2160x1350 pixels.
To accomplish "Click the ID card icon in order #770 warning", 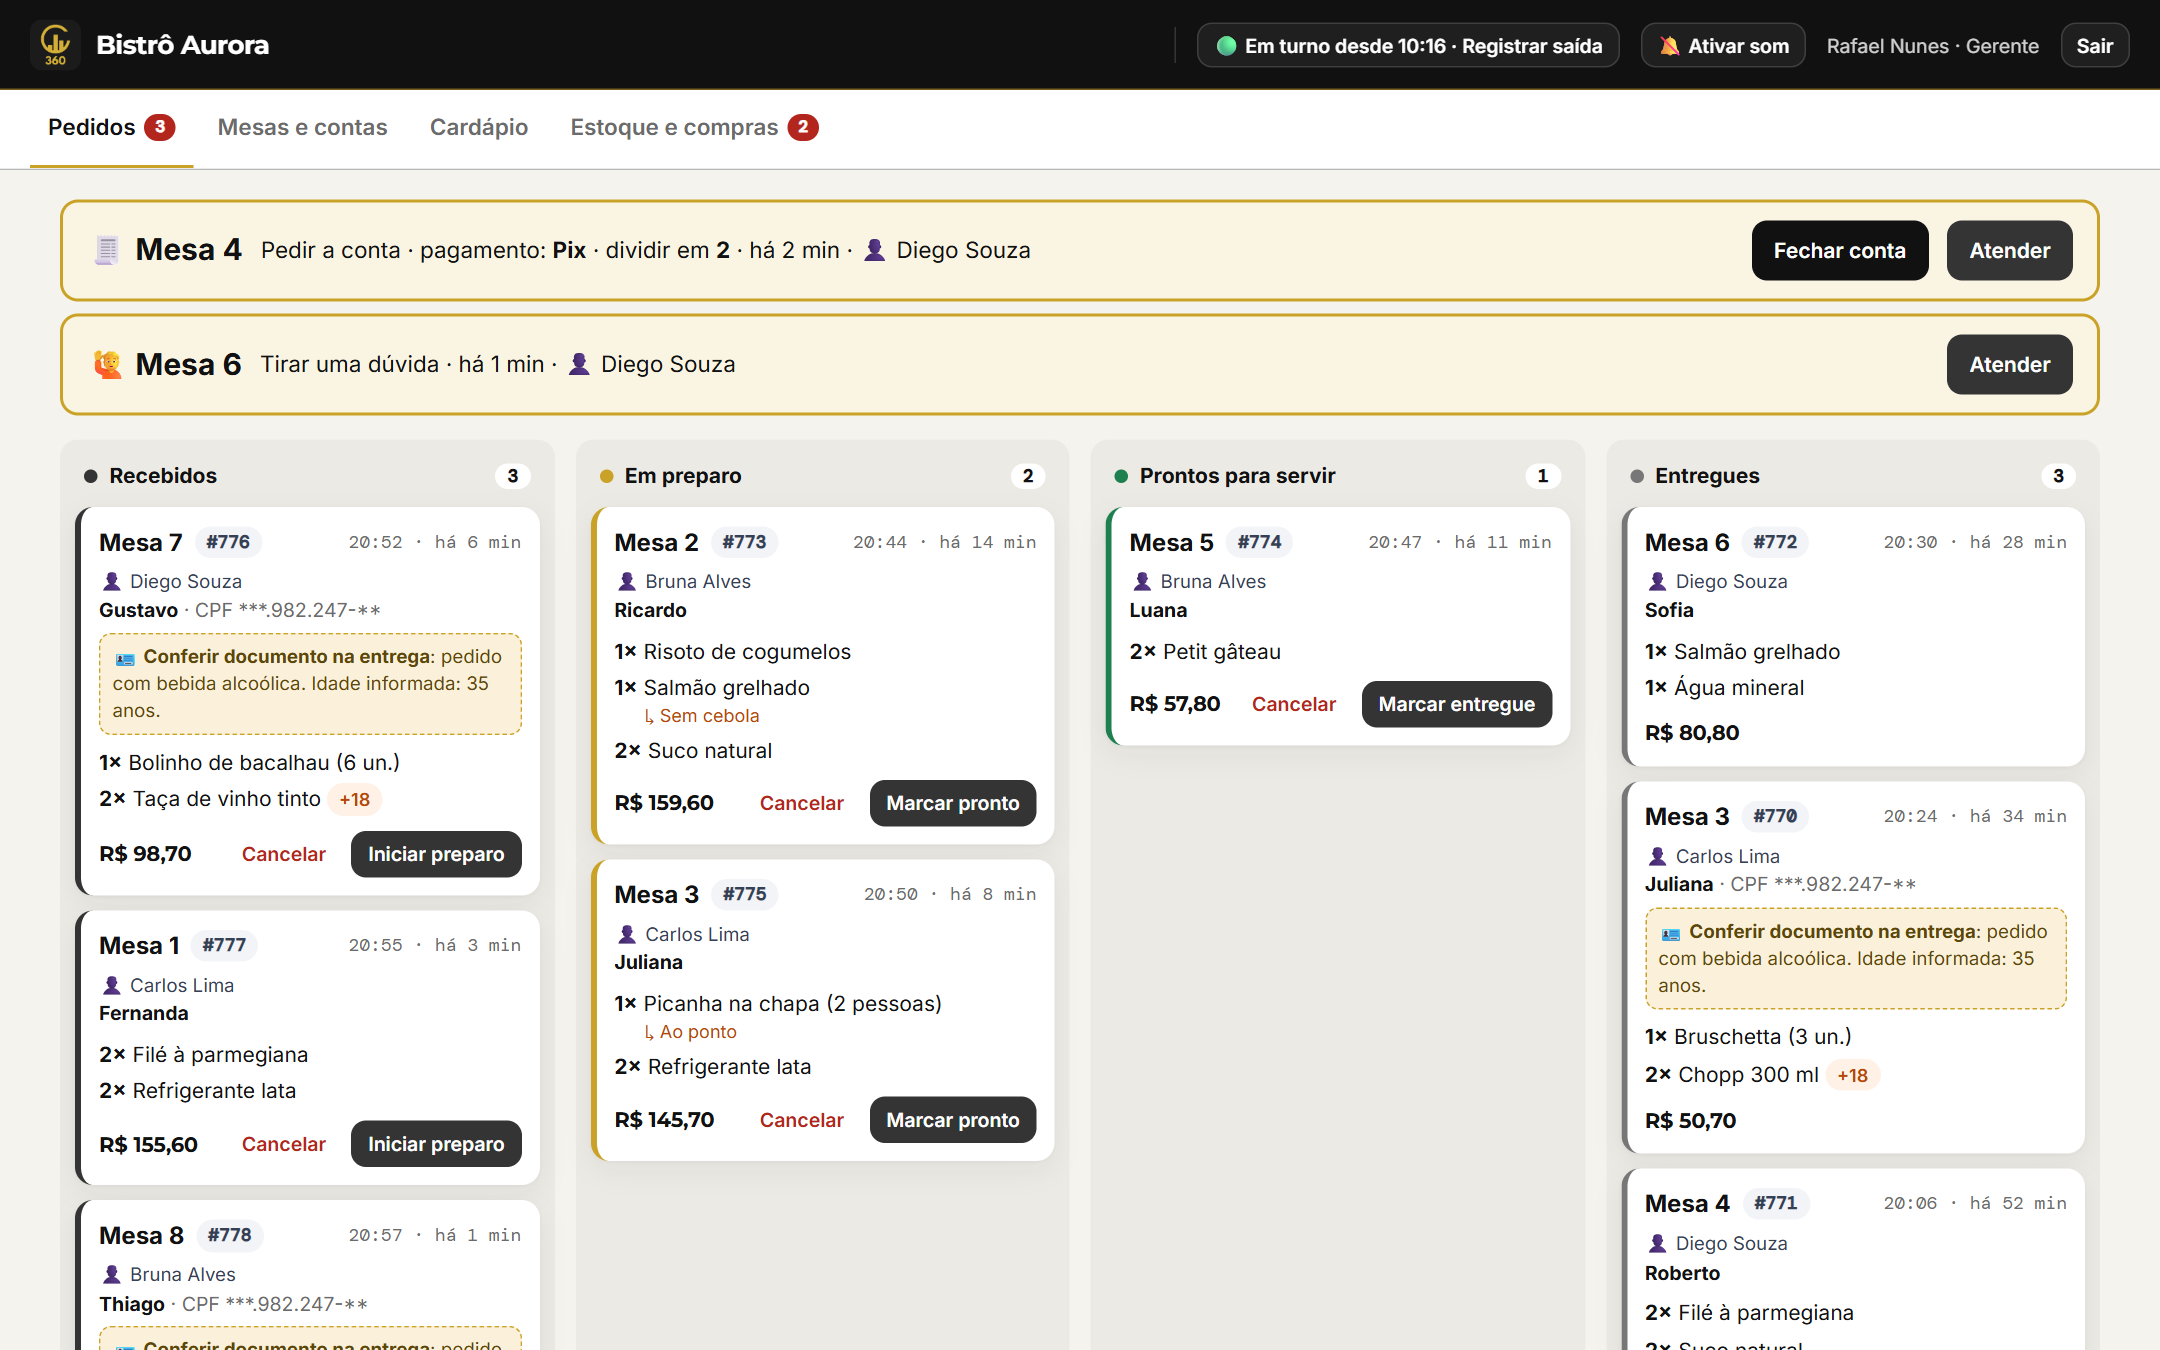I will [x=1671, y=933].
